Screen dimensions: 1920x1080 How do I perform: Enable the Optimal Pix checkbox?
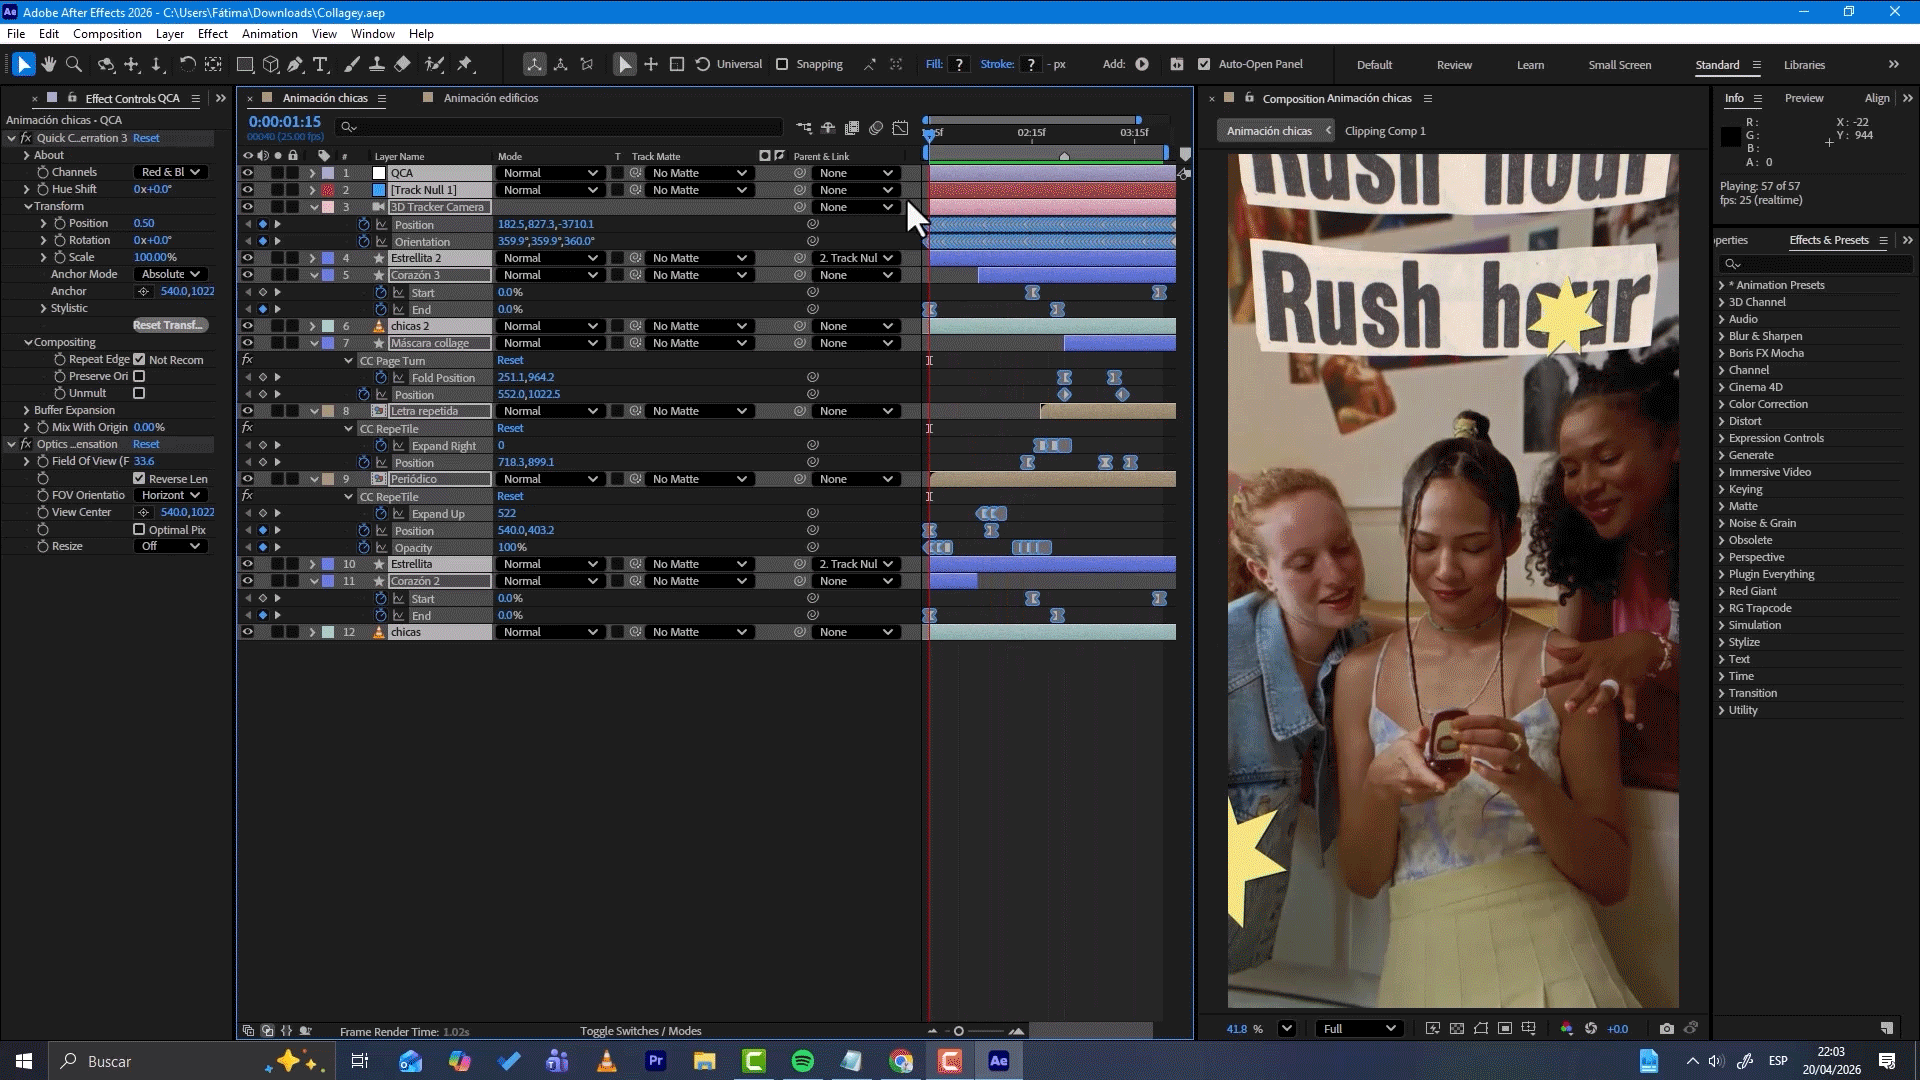click(x=139, y=529)
